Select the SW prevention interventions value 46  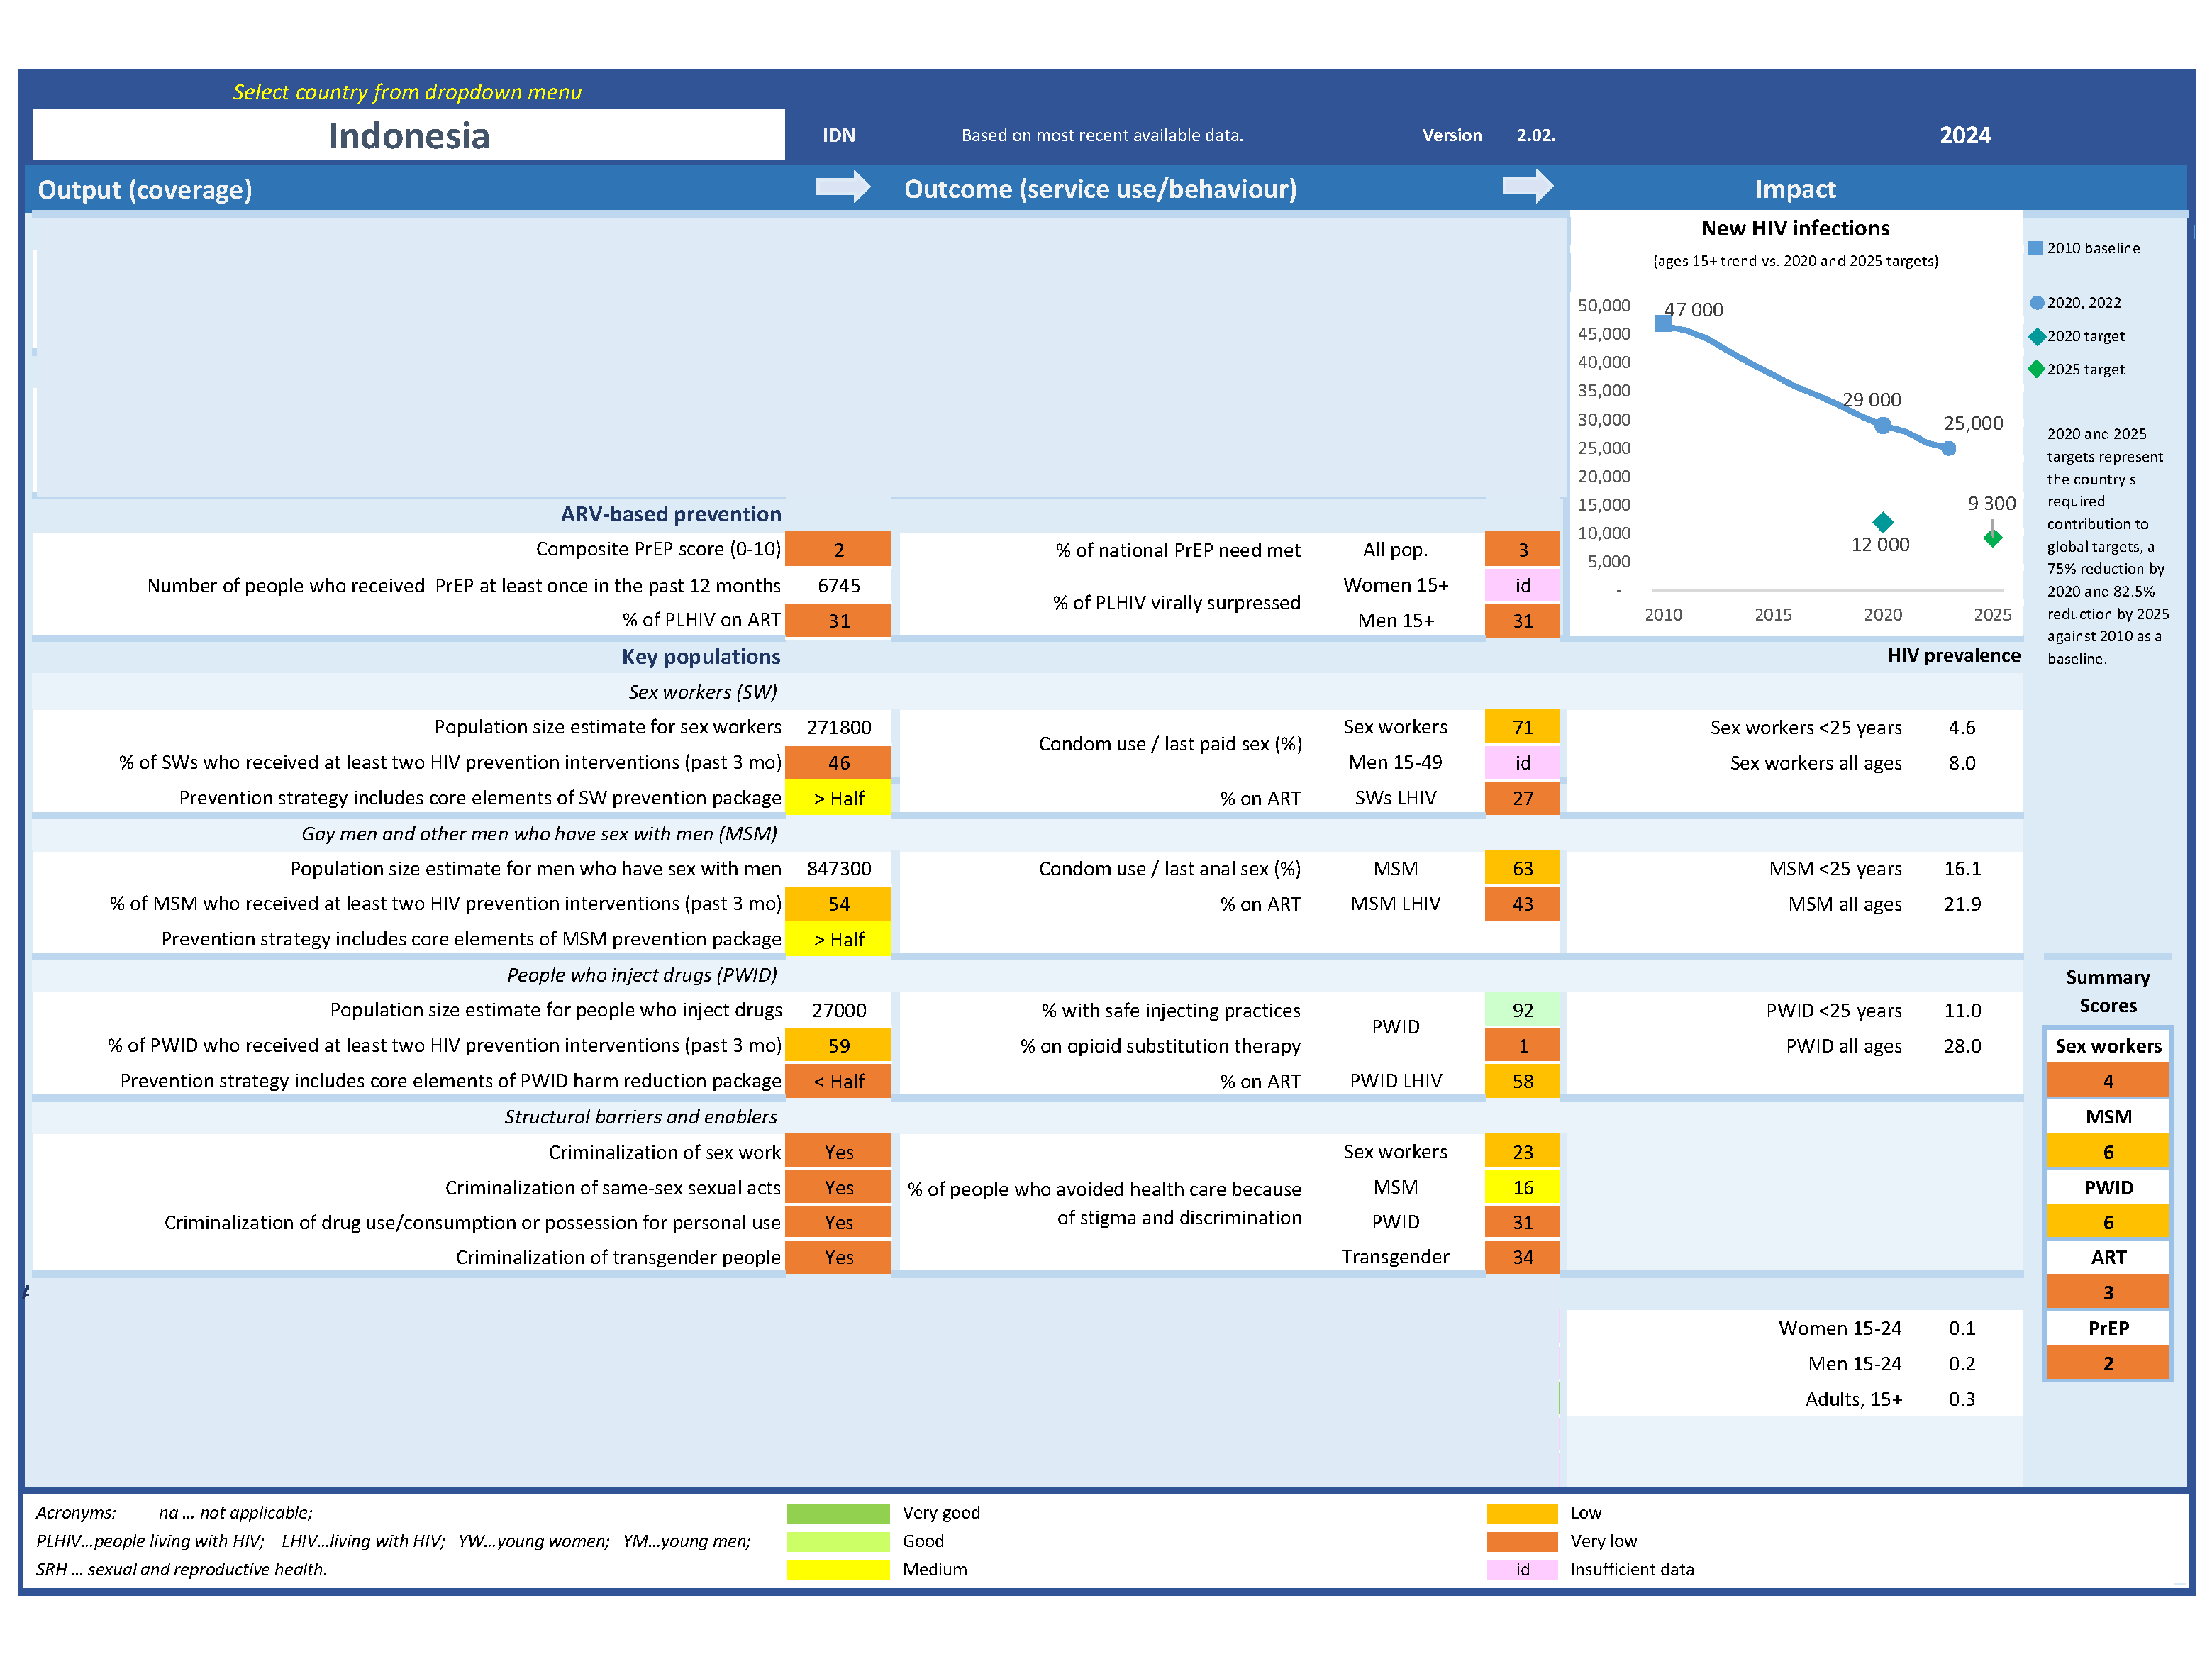coord(838,763)
